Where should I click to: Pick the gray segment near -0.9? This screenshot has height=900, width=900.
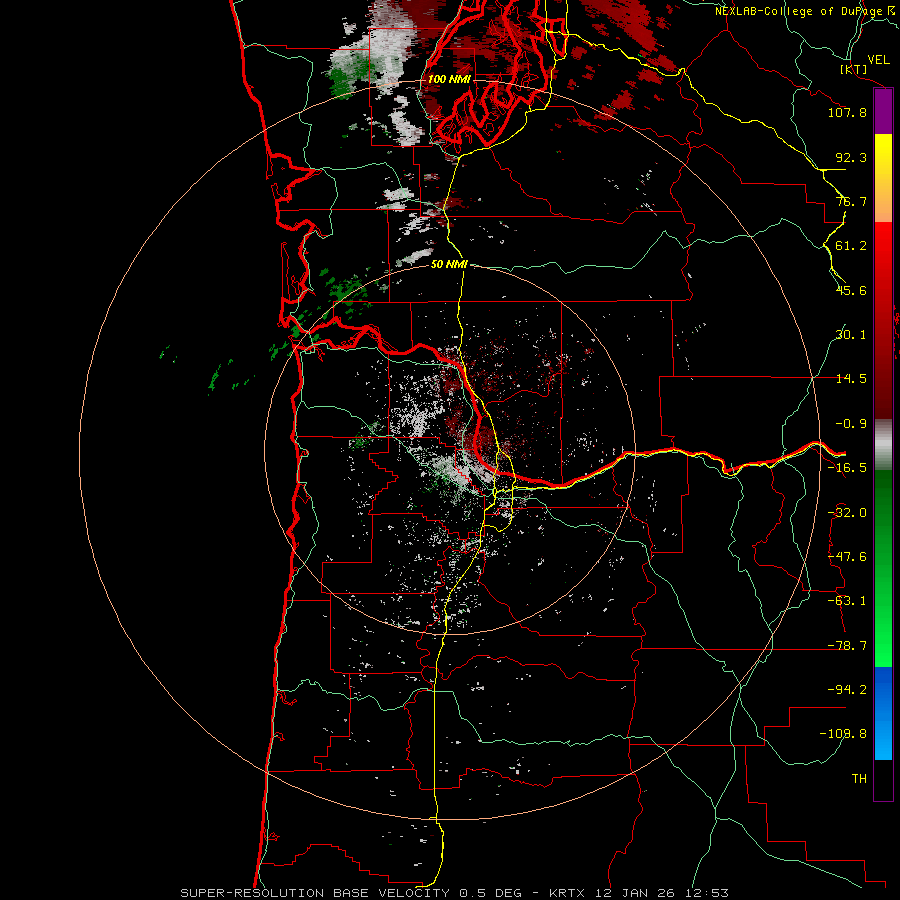point(883,445)
